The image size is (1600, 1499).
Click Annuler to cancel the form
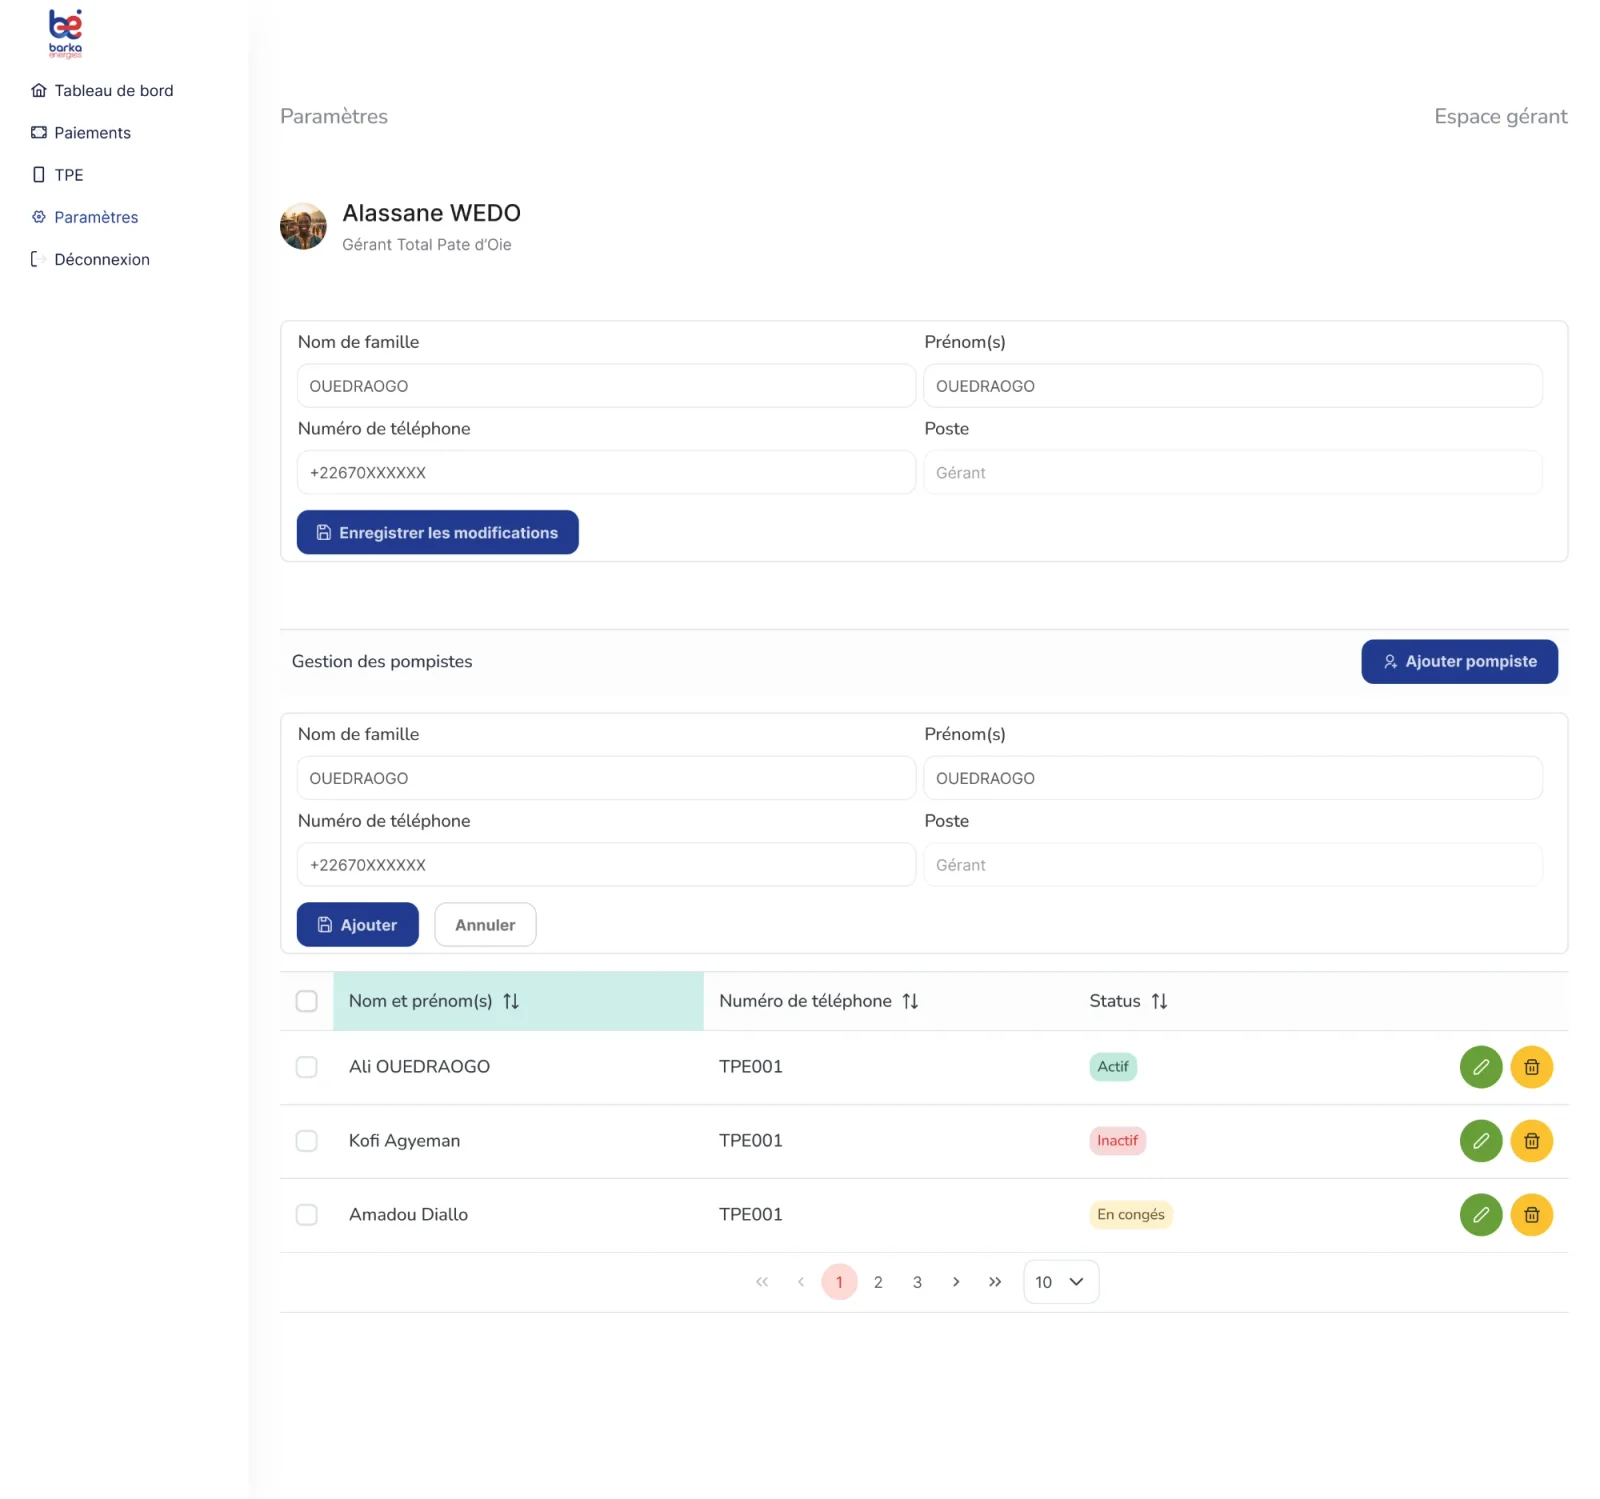(x=485, y=924)
